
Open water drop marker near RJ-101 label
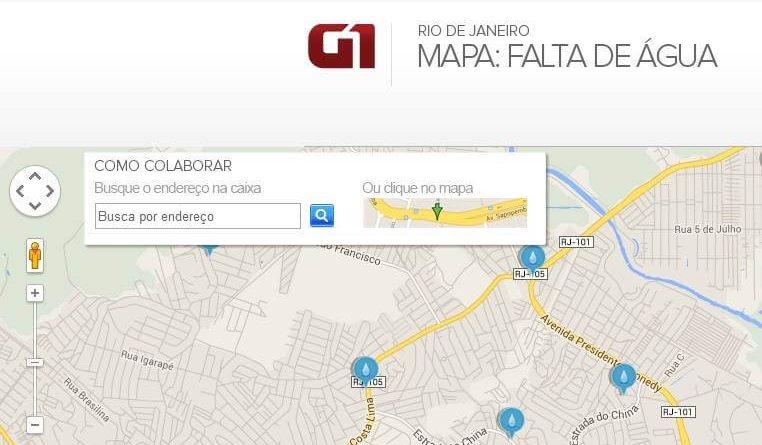coord(533,258)
